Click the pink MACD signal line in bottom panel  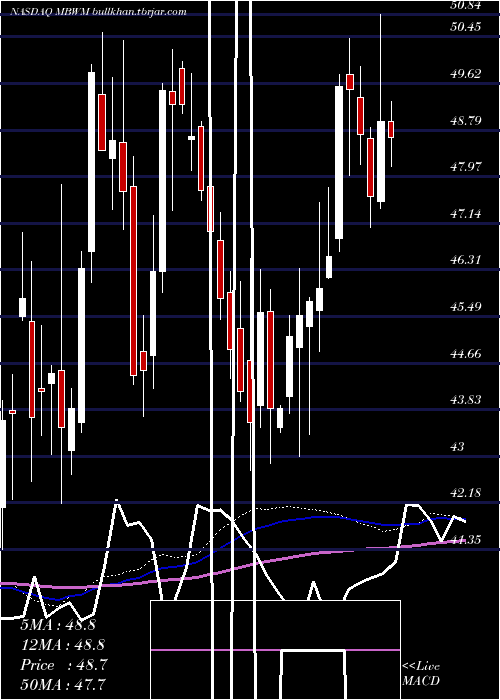(x=275, y=650)
